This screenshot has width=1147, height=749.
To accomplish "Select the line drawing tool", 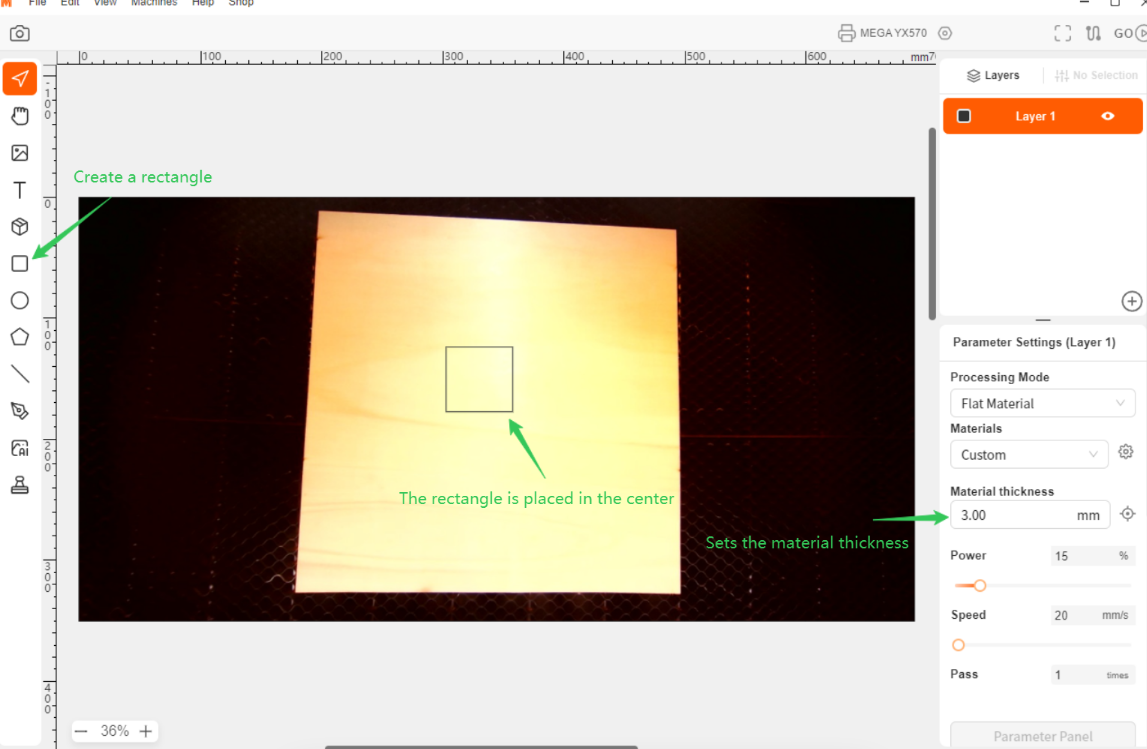I will tap(20, 374).
